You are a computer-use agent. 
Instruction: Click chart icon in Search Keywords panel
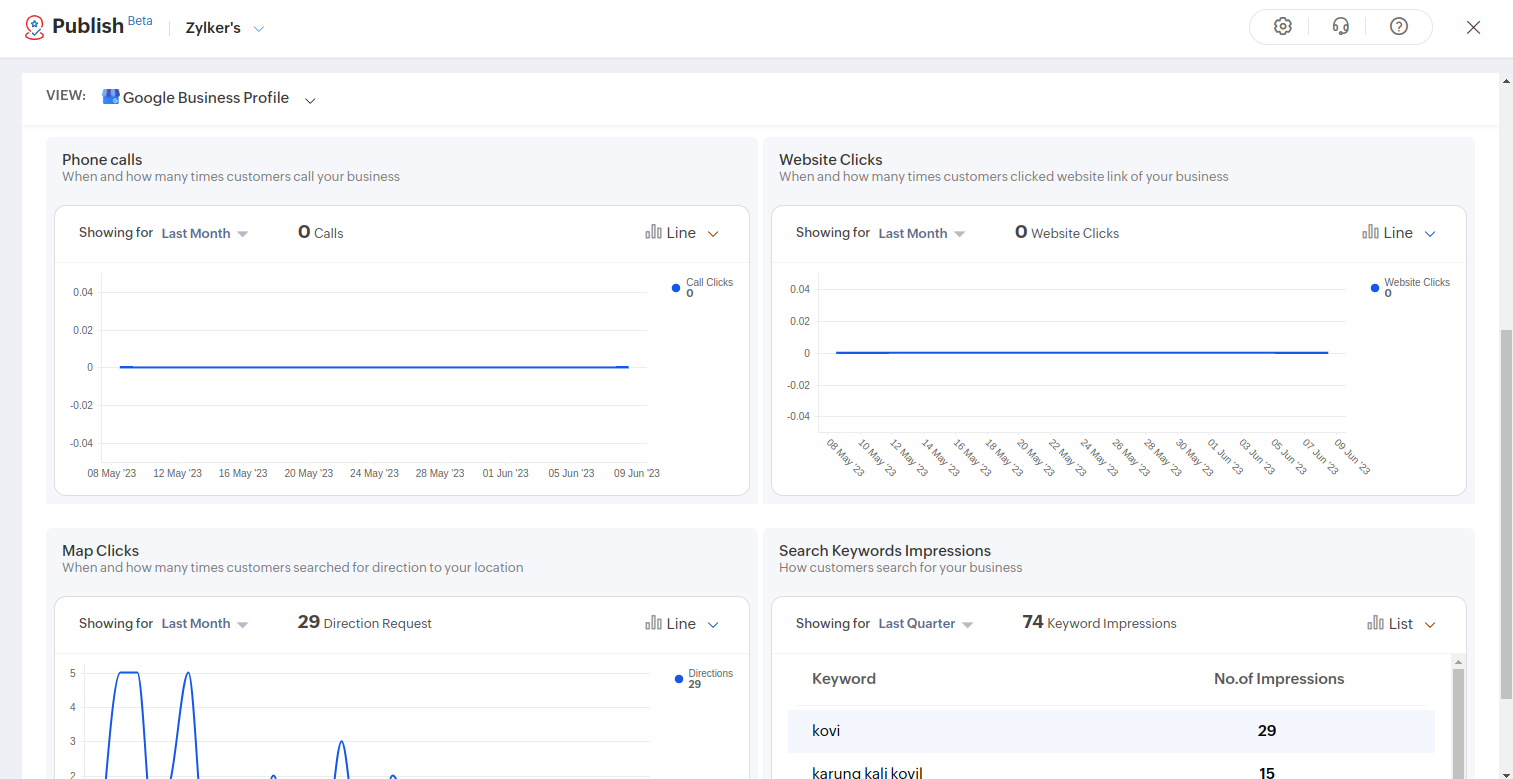point(1376,623)
